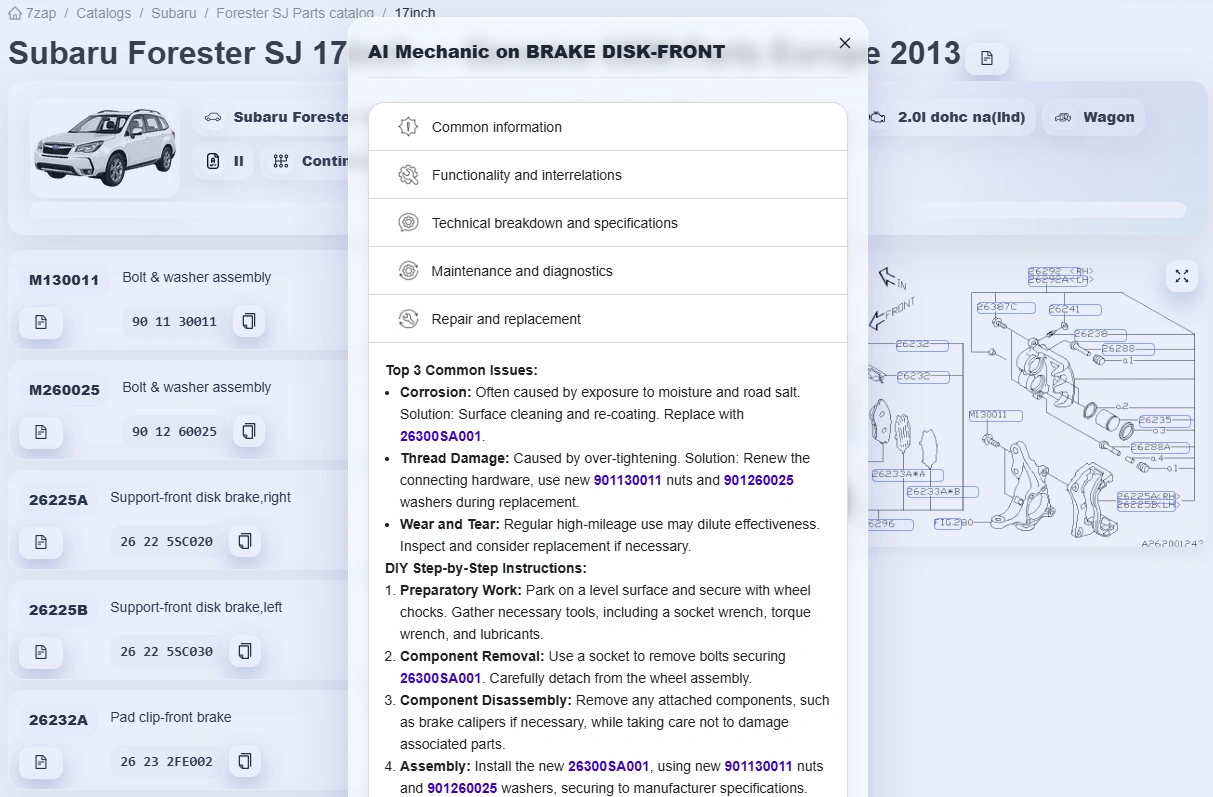
Task: Open 901260025 link in Thread Damage item
Action: (x=759, y=480)
